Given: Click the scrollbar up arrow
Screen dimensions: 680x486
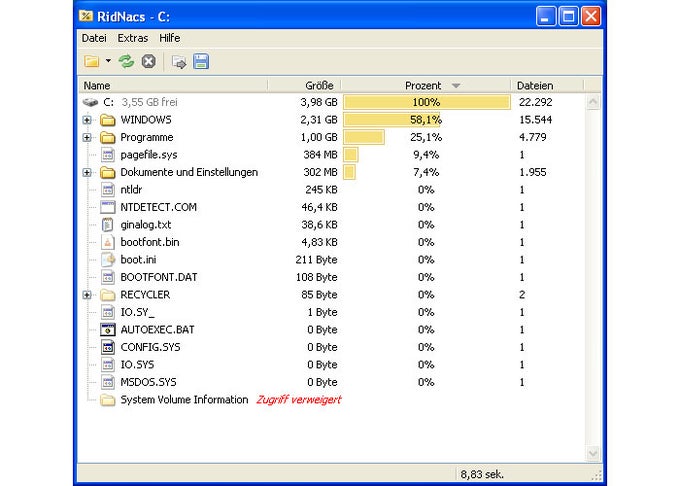Looking at the screenshot, I should click(593, 102).
